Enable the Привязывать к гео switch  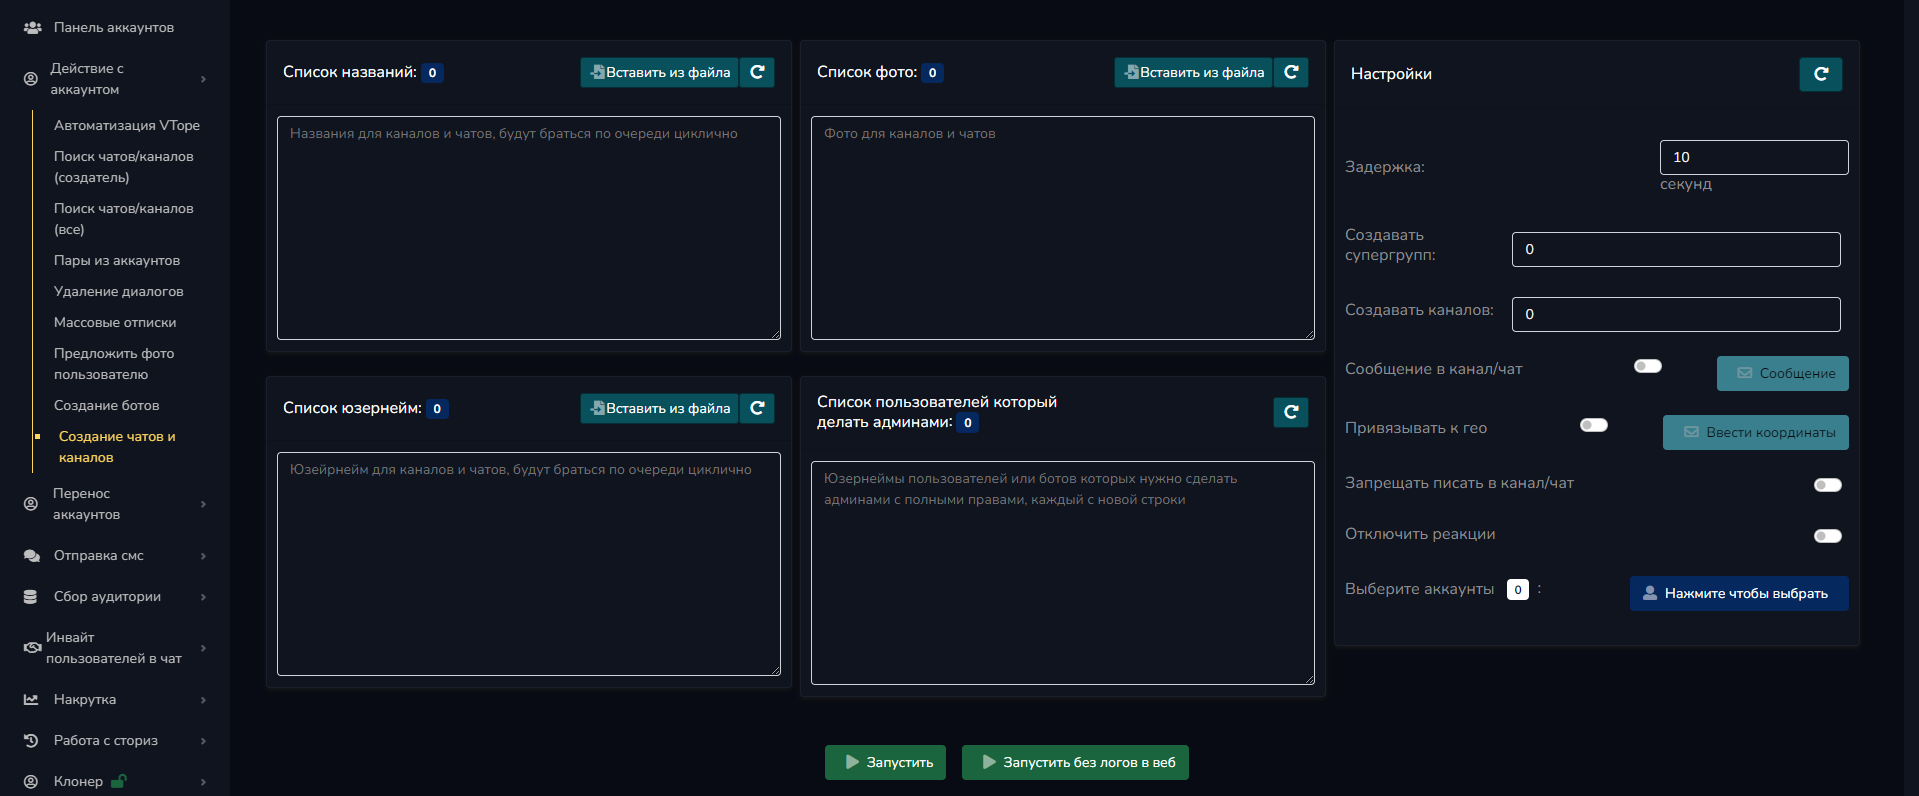click(1594, 425)
